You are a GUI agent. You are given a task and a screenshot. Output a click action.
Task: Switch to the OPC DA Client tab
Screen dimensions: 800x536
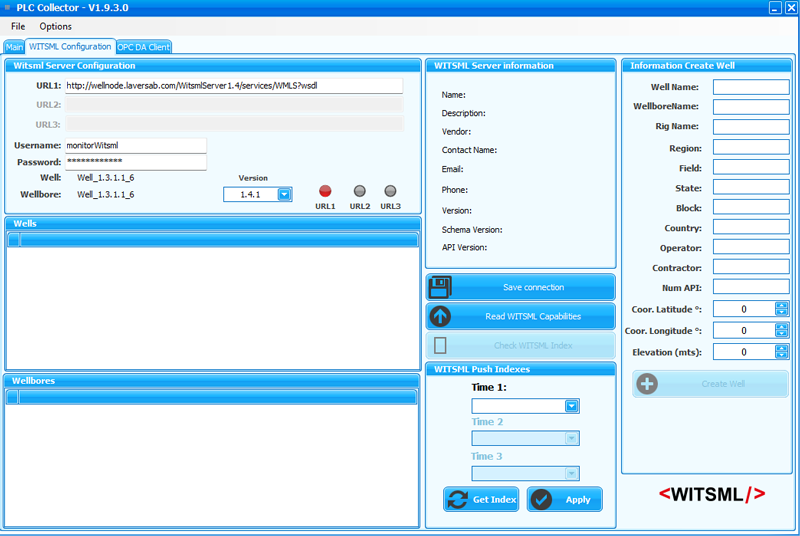click(x=144, y=47)
